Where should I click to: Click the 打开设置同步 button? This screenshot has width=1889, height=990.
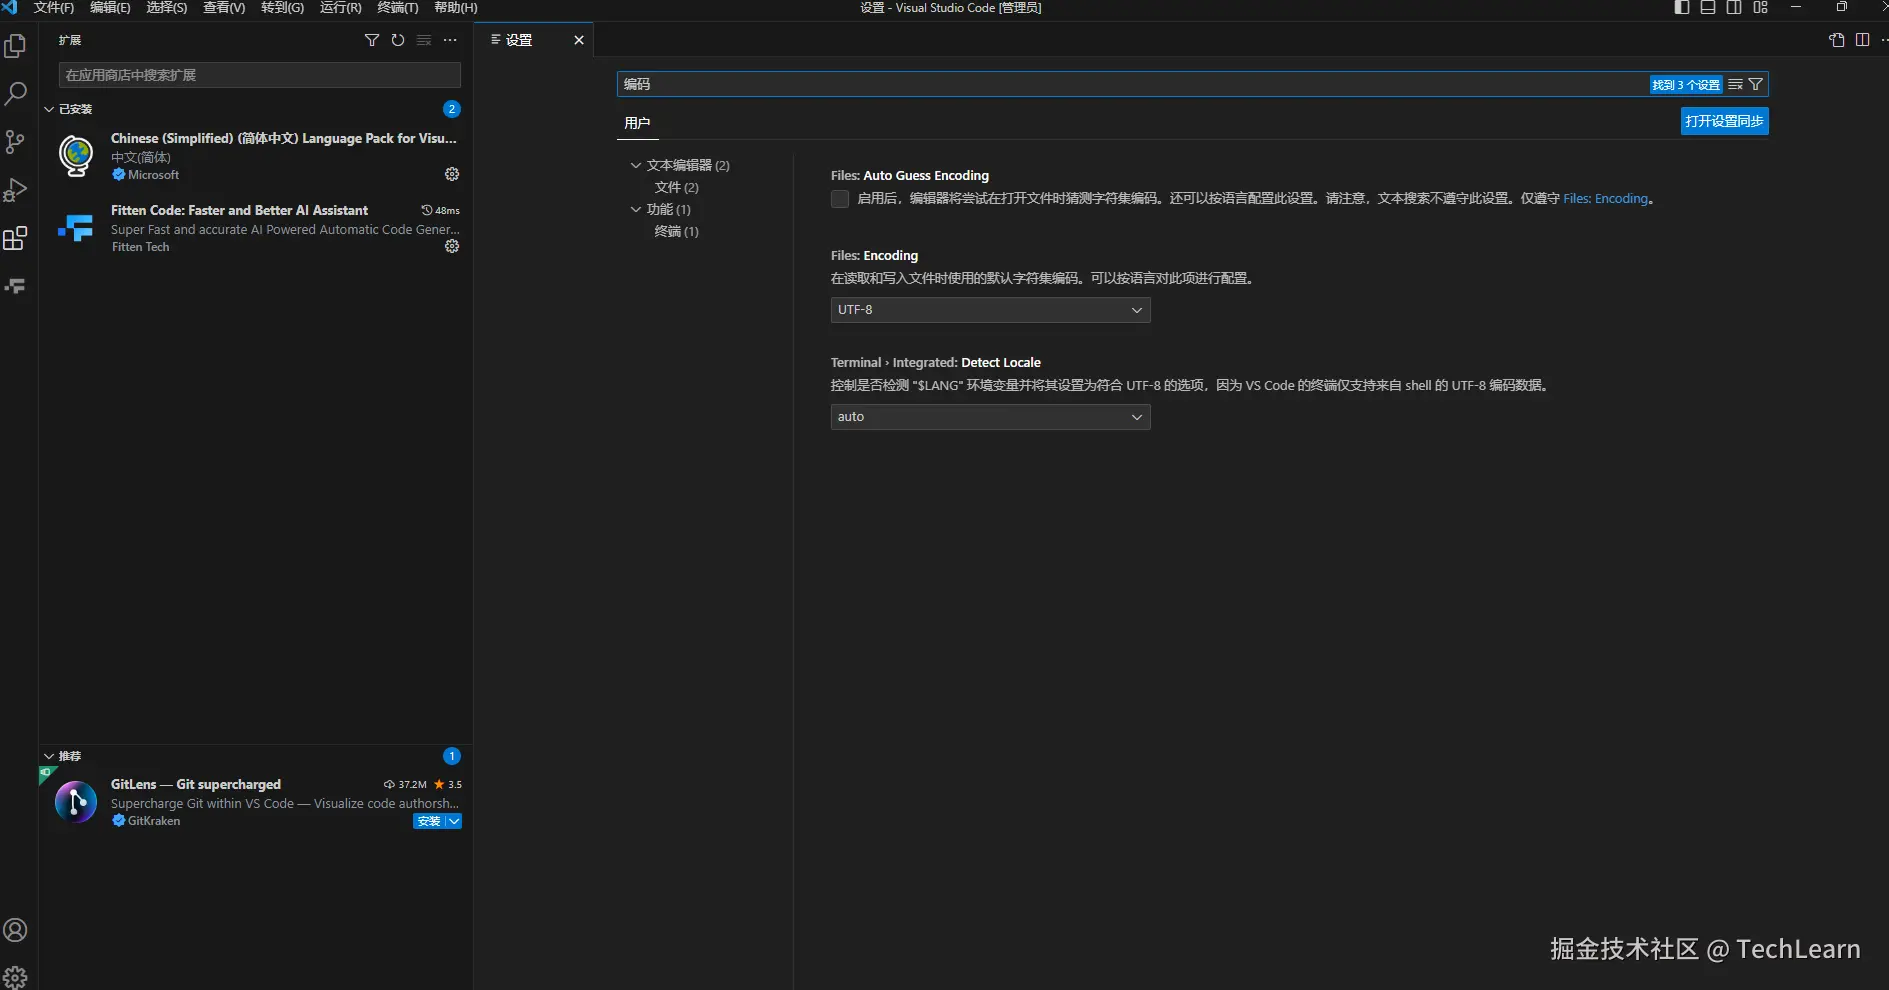click(1724, 121)
